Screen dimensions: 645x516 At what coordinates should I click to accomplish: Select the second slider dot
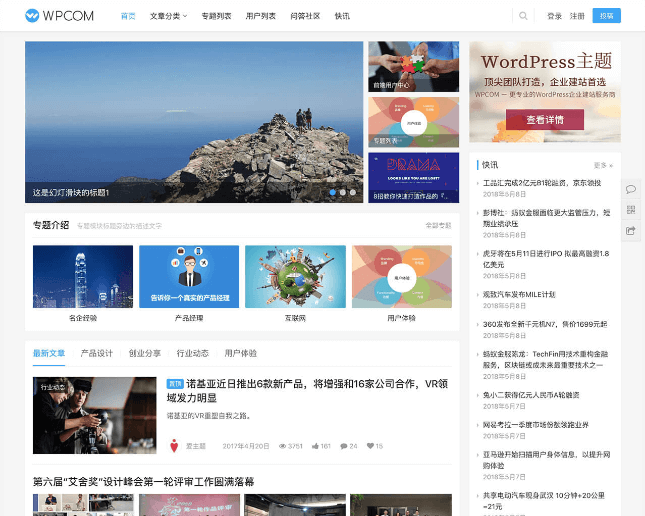pyautogui.click(x=343, y=192)
